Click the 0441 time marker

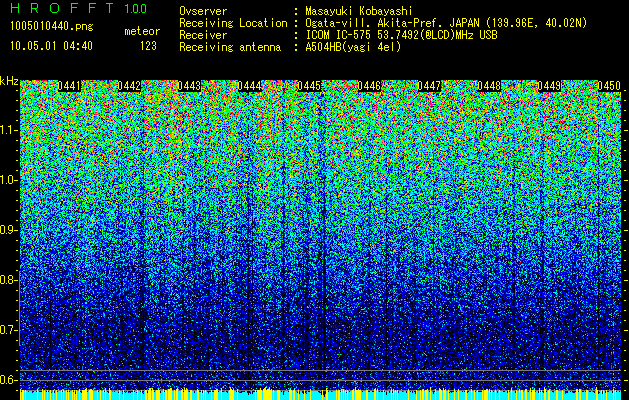69,86
